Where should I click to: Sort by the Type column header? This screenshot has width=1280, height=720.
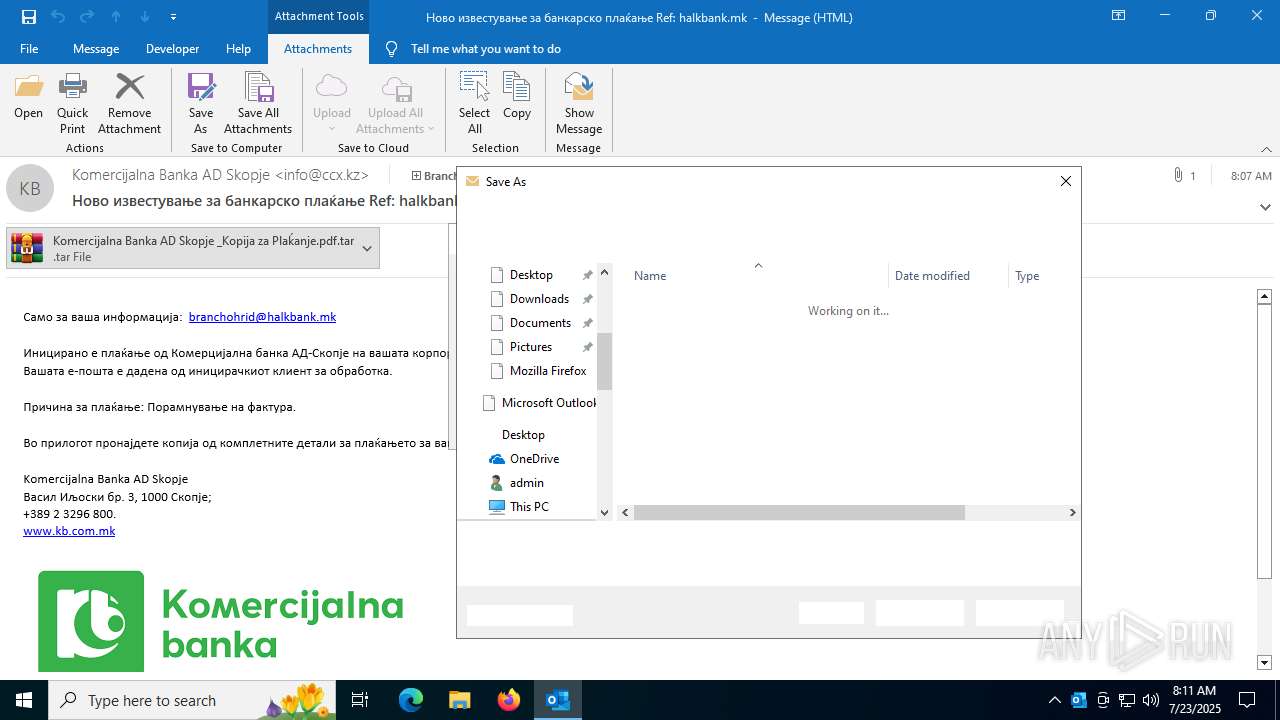coord(1027,276)
